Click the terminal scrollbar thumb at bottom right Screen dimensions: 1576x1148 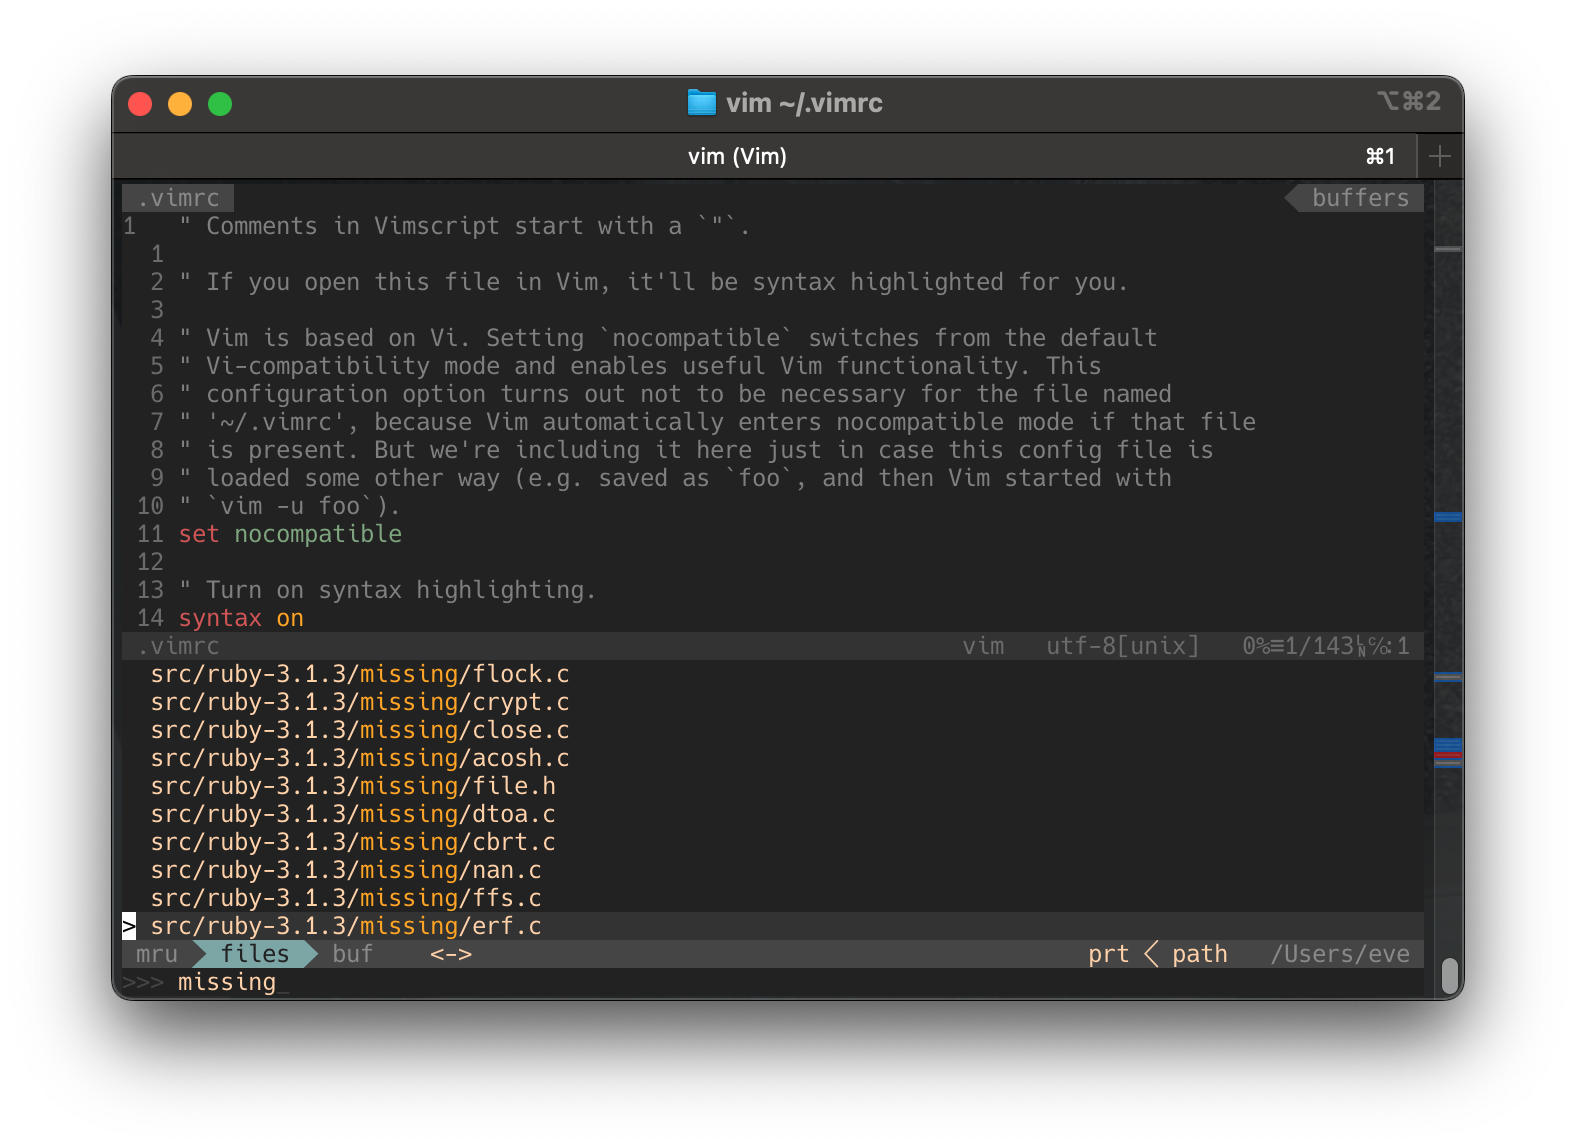[x=1449, y=976]
